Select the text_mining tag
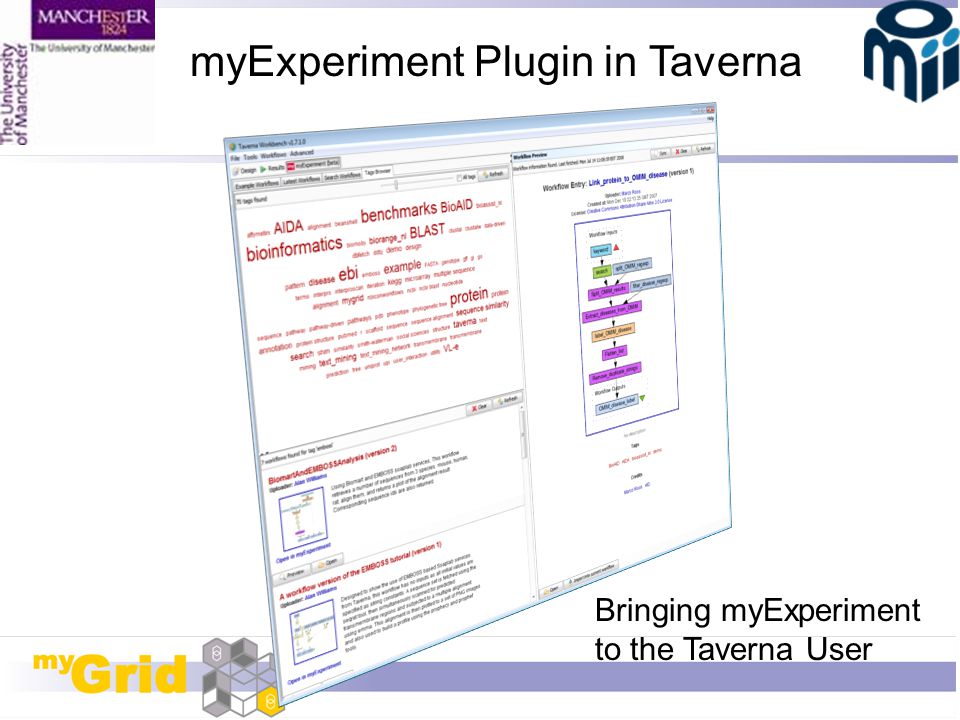The height and width of the screenshot is (720, 960). click(x=337, y=360)
